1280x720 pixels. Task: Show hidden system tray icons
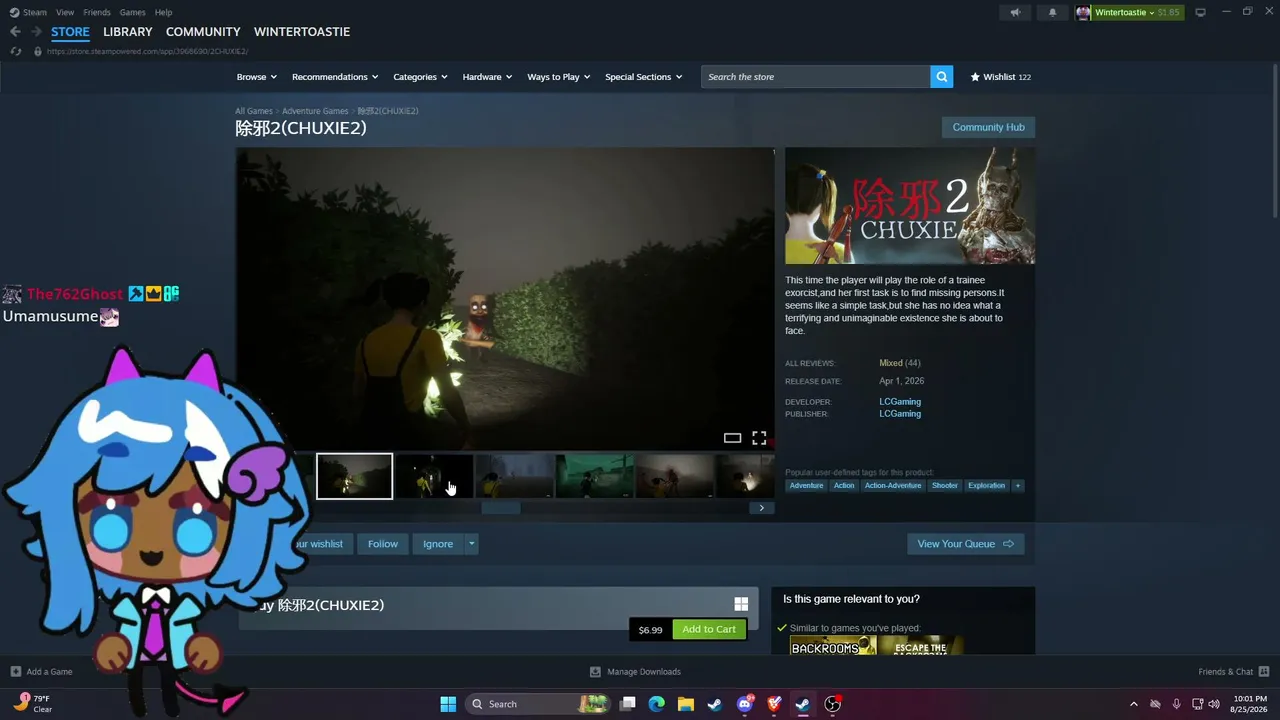point(1133,704)
